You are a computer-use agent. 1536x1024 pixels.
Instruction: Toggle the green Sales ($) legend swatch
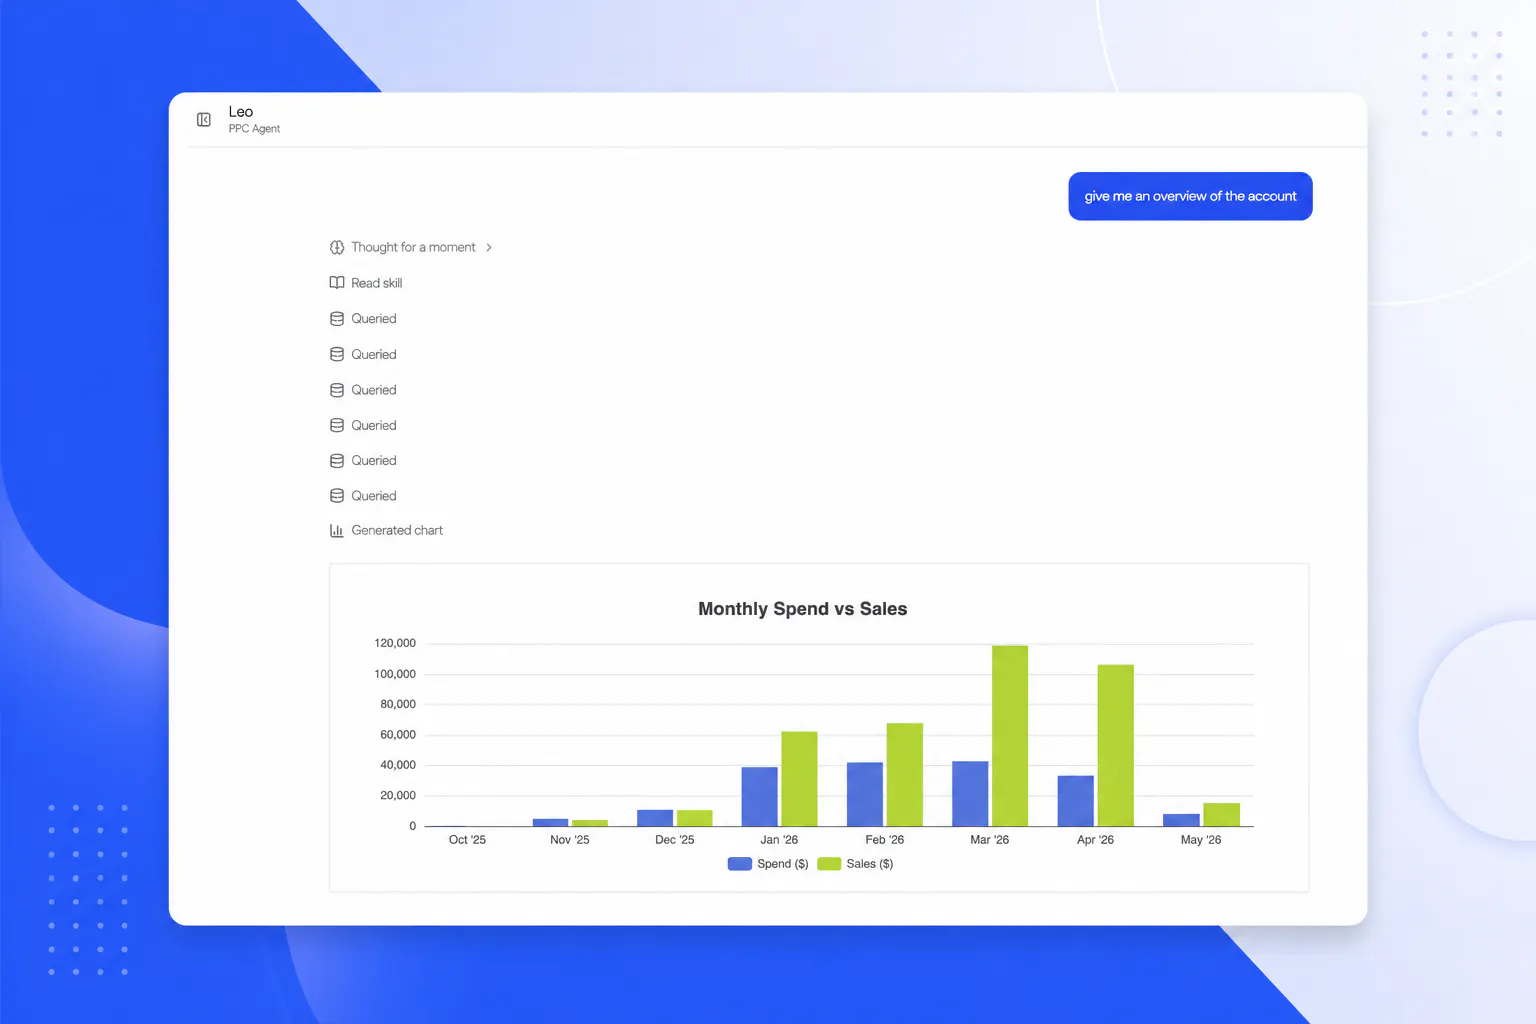pyautogui.click(x=829, y=864)
